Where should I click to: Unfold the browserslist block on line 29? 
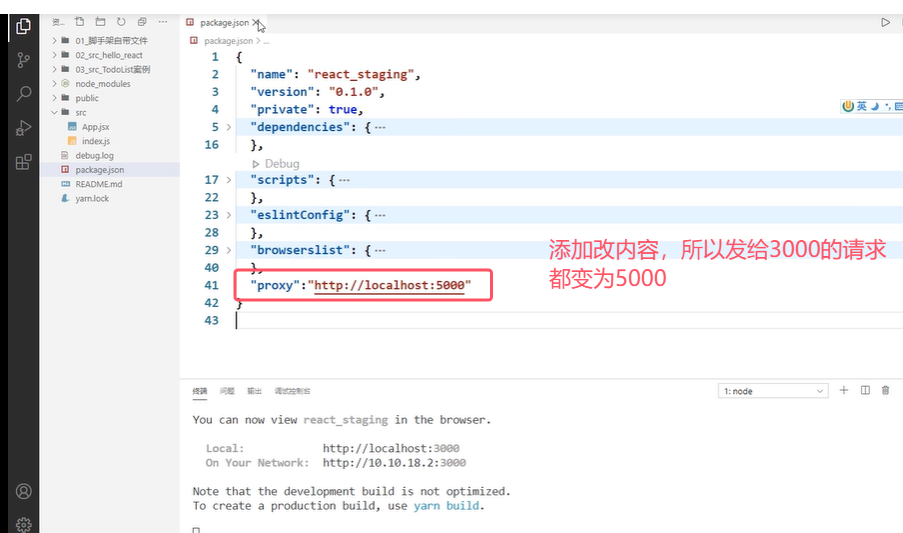[229, 250]
